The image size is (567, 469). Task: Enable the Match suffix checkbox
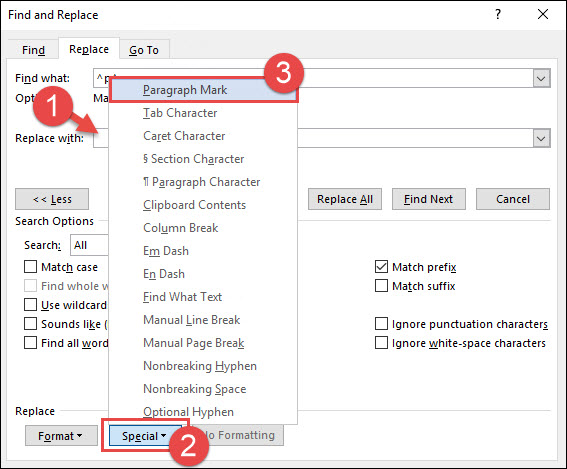381,286
